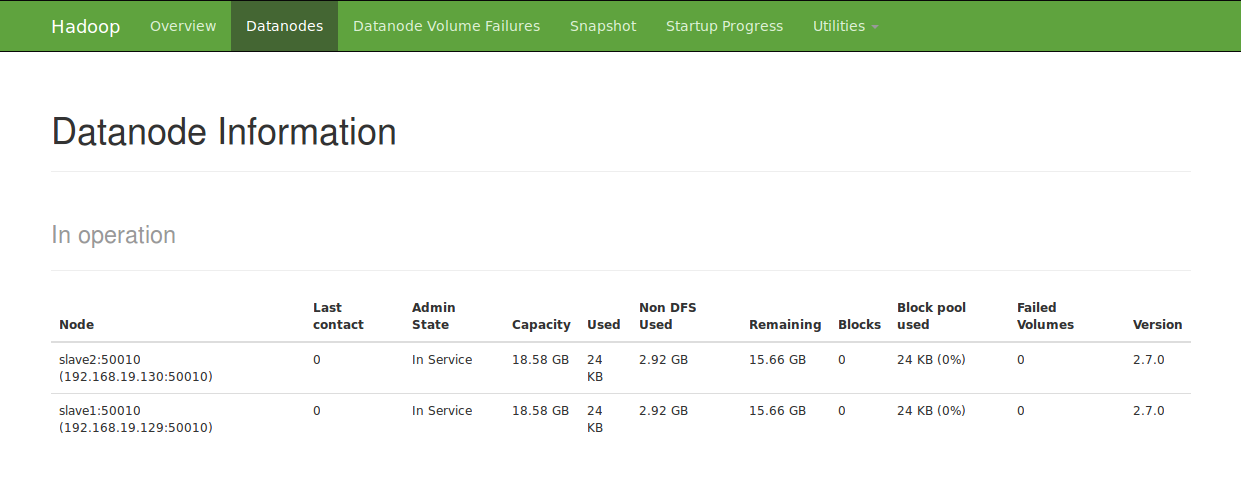Open the Overview tab
This screenshot has height=479, width=1241.
(x=183, y=26)
